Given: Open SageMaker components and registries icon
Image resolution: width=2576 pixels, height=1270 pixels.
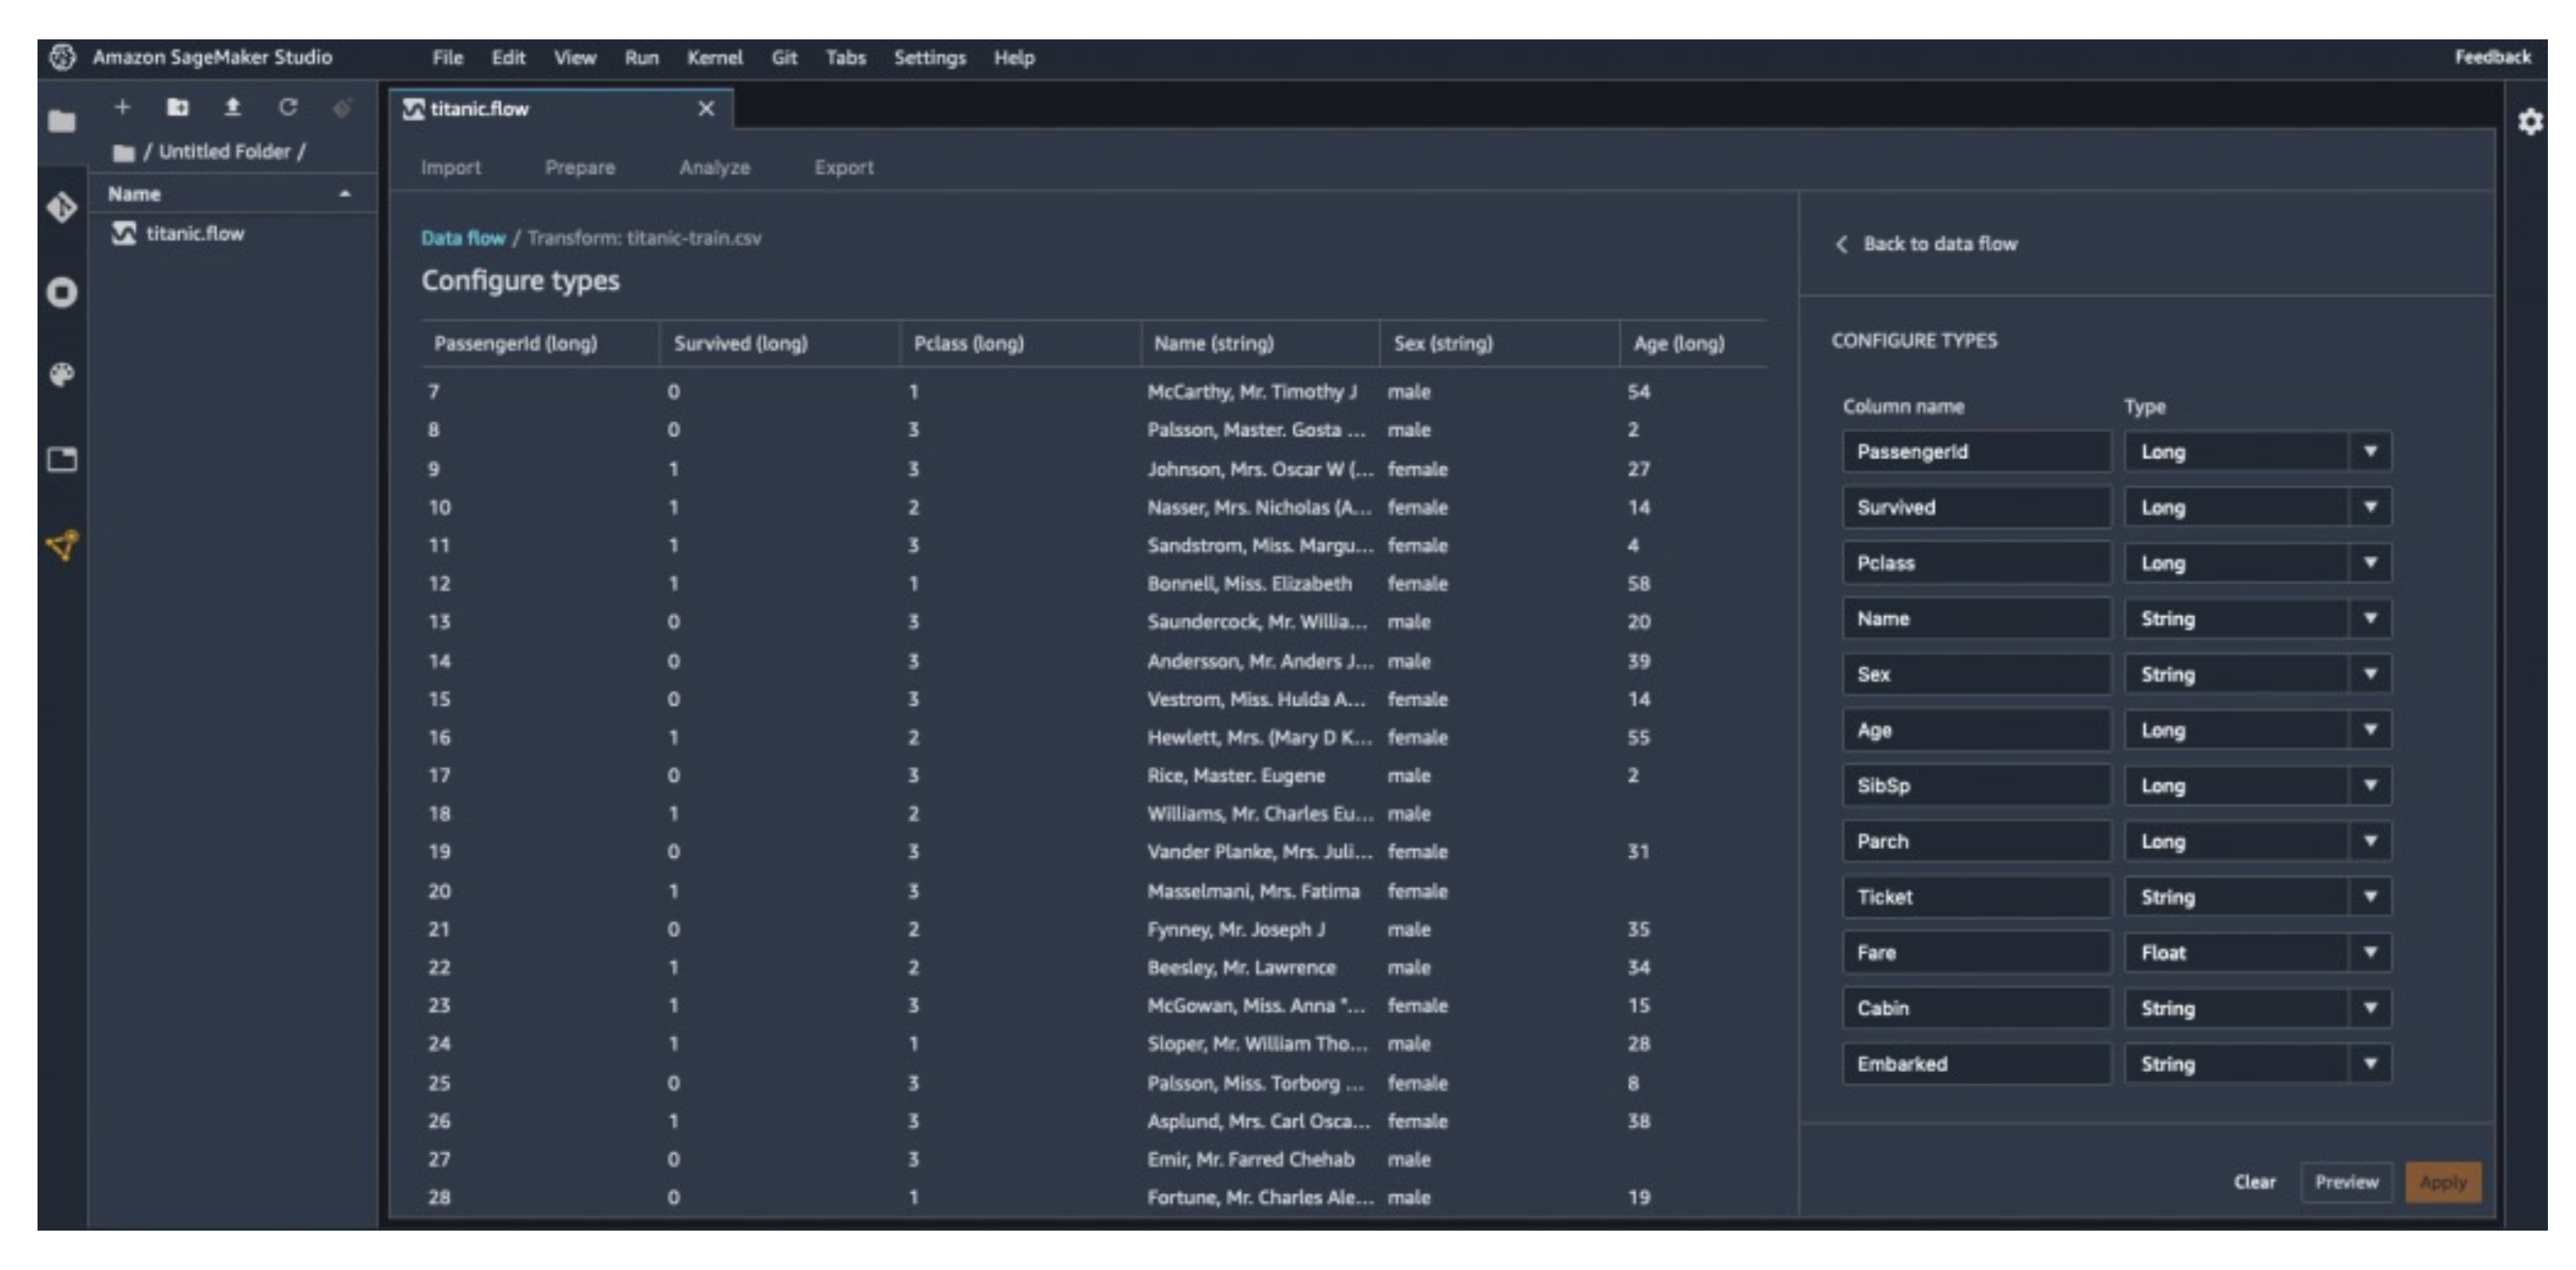Looking at the screenshot, I should 62,545.
